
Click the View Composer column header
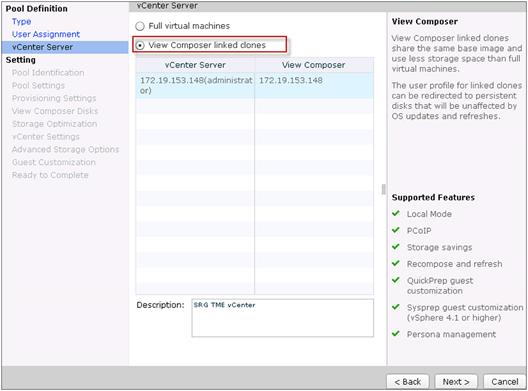[x=314, y=65]
